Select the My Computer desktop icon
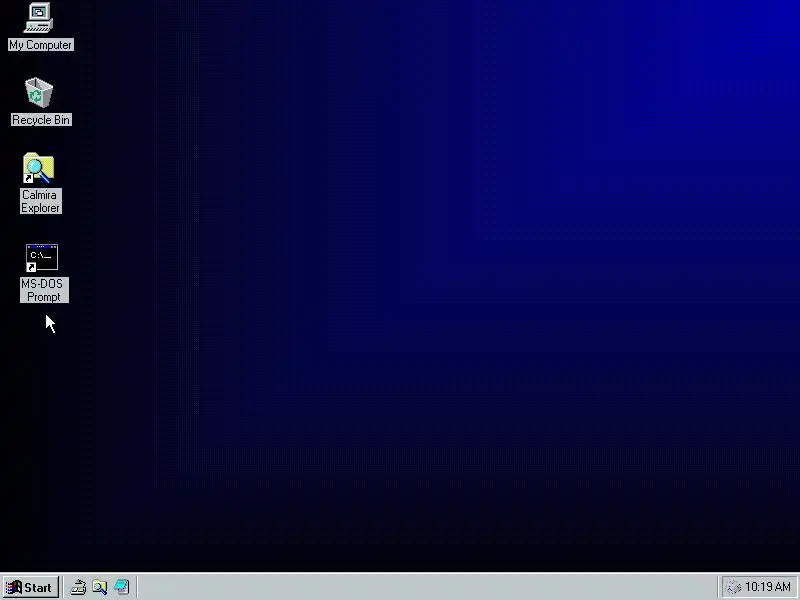 point(39,18)
